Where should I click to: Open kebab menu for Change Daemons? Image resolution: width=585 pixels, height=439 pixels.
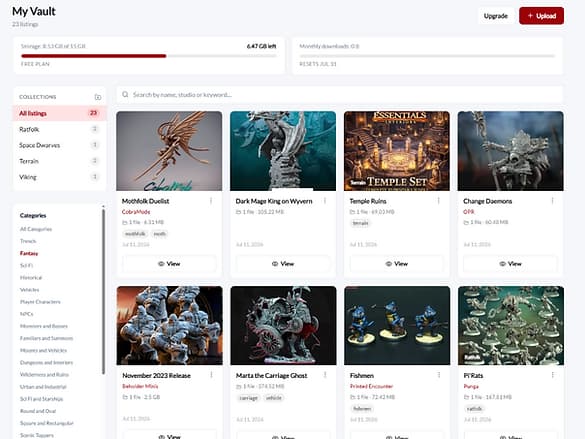(553, 201)
